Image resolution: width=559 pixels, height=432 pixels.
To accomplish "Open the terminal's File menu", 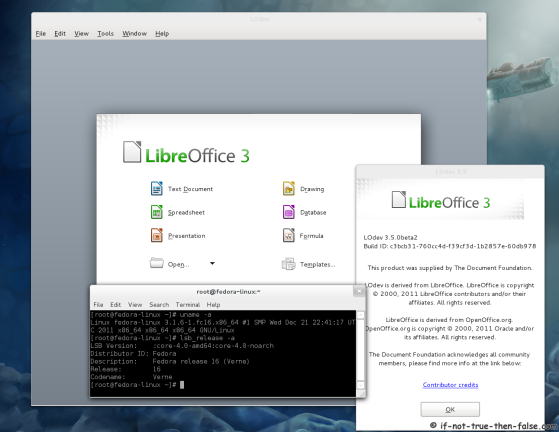I will click(x=98, y=304).
